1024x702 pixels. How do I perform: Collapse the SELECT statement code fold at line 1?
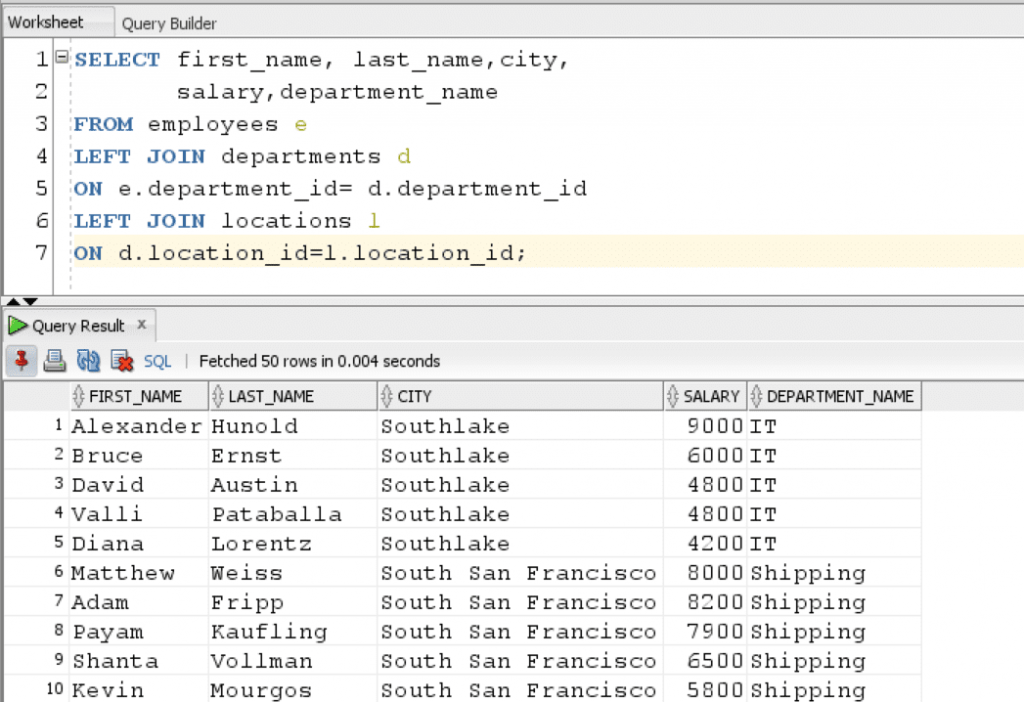60,57
